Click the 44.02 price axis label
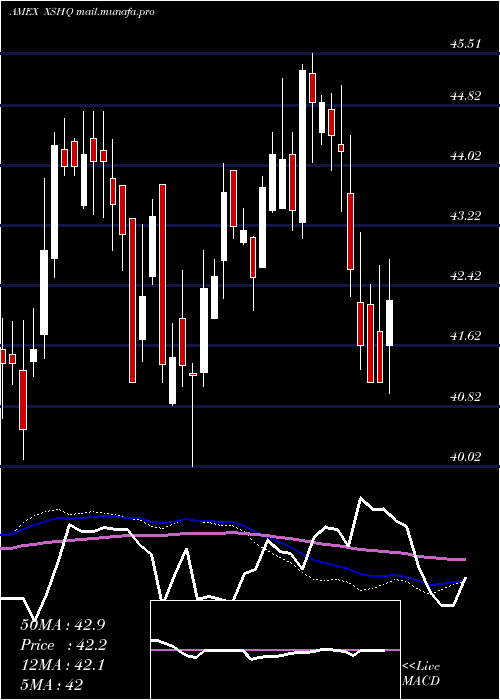 tap(465, 156)
